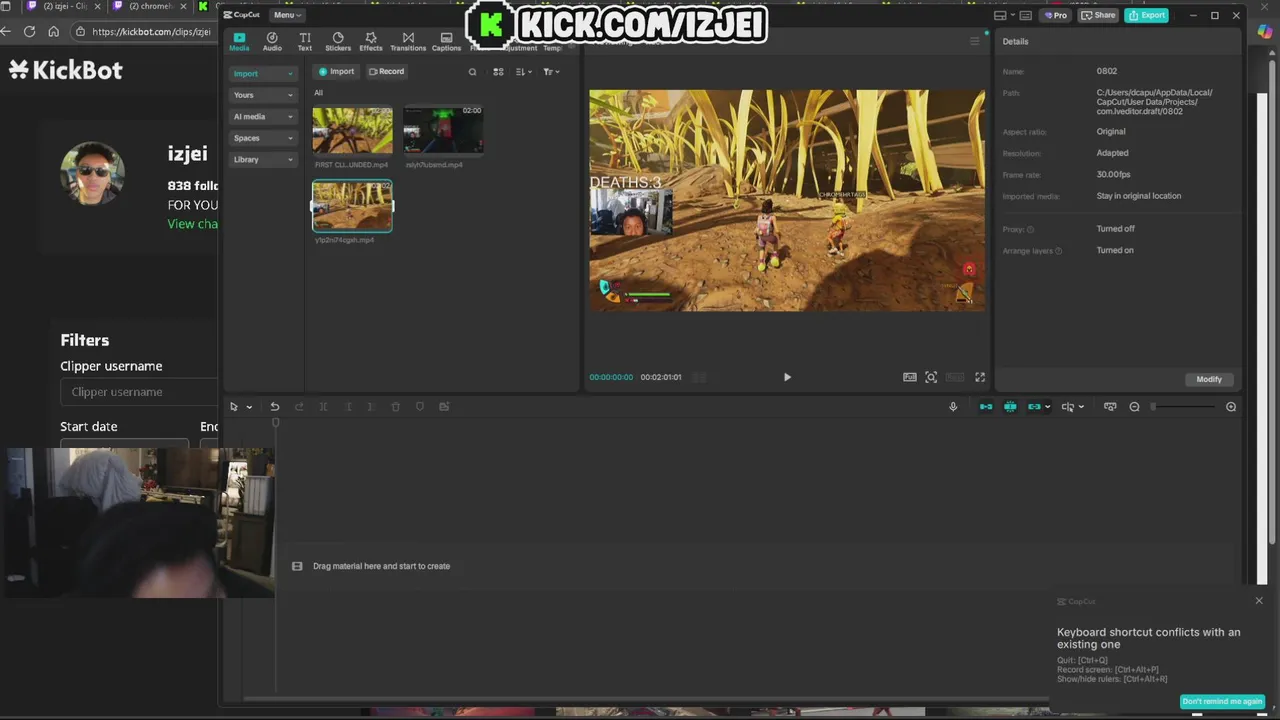Viewport: 1280px width, 720px height.
Task: Click the Share button
Action: (x=1098, y=15)
